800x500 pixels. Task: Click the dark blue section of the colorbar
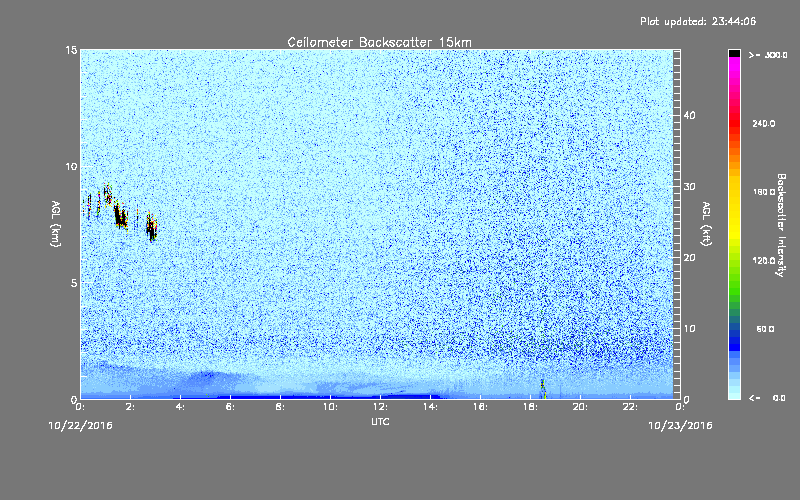click(x=734, y=341)
